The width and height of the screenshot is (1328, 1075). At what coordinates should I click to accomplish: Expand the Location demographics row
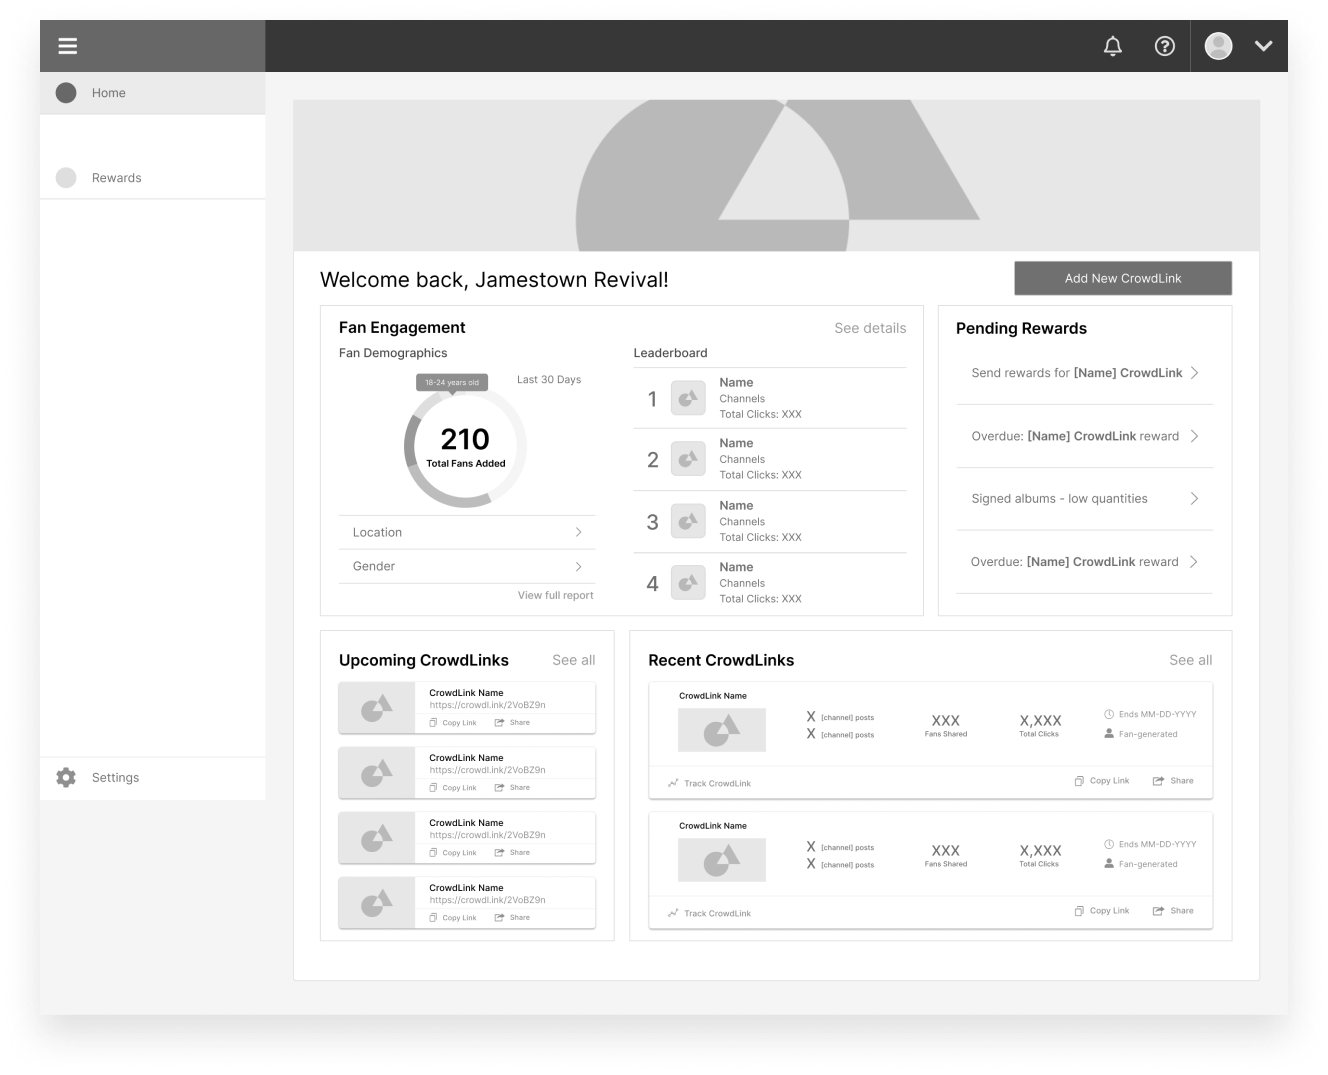(467, 533)
